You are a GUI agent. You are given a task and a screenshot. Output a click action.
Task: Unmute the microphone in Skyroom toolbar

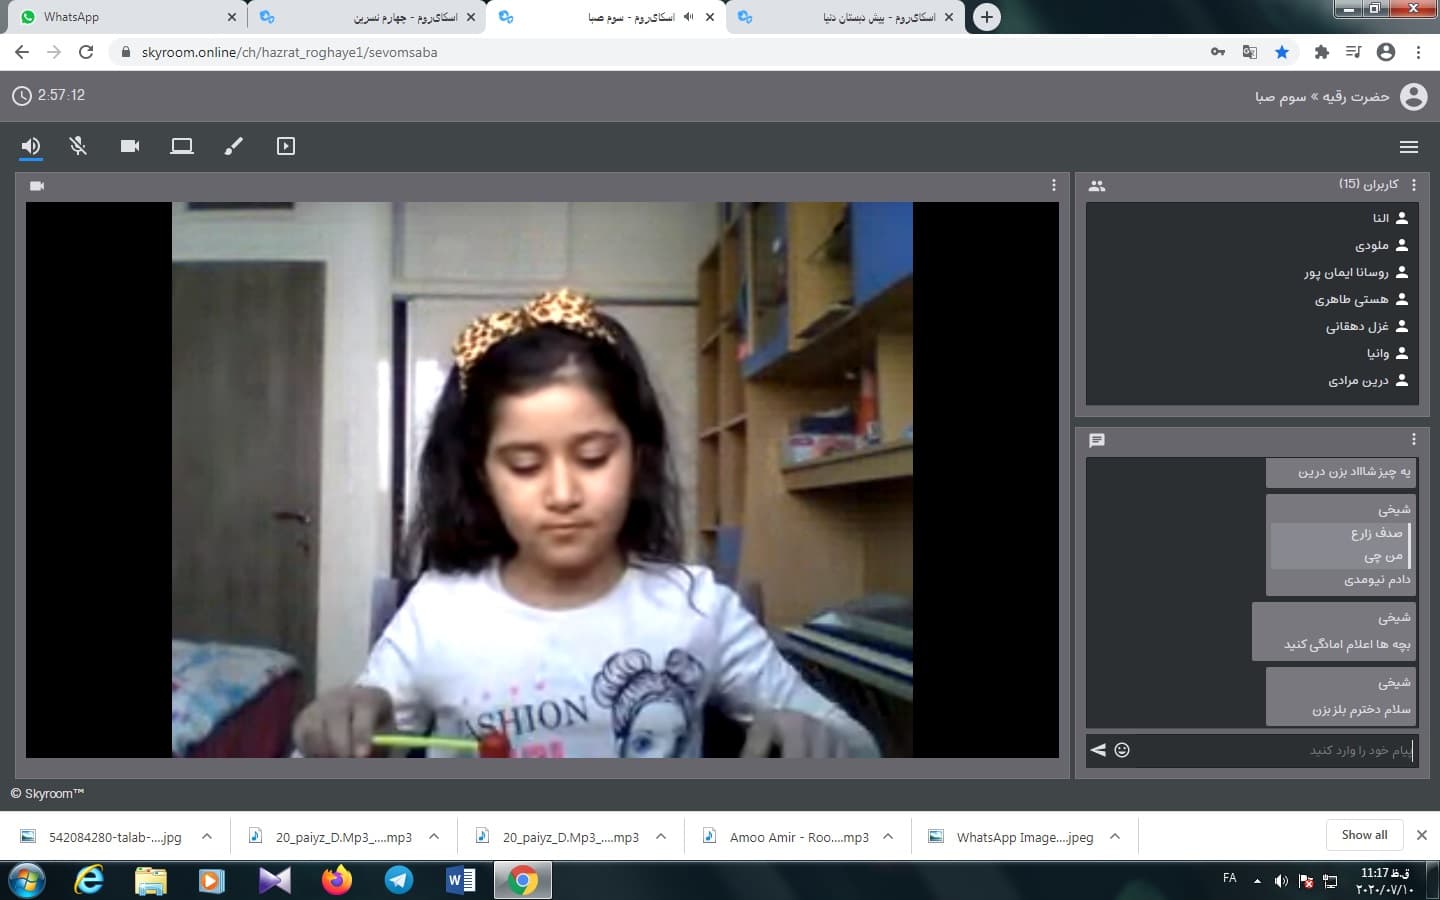pos(78,146)
